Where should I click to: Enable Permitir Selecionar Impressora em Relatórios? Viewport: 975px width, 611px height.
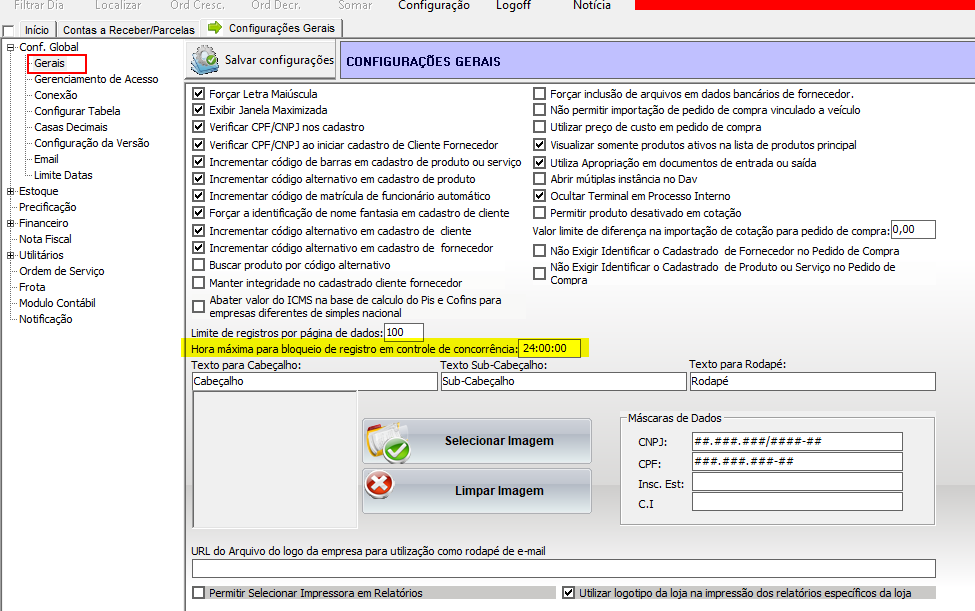click(x=198, y=593)
